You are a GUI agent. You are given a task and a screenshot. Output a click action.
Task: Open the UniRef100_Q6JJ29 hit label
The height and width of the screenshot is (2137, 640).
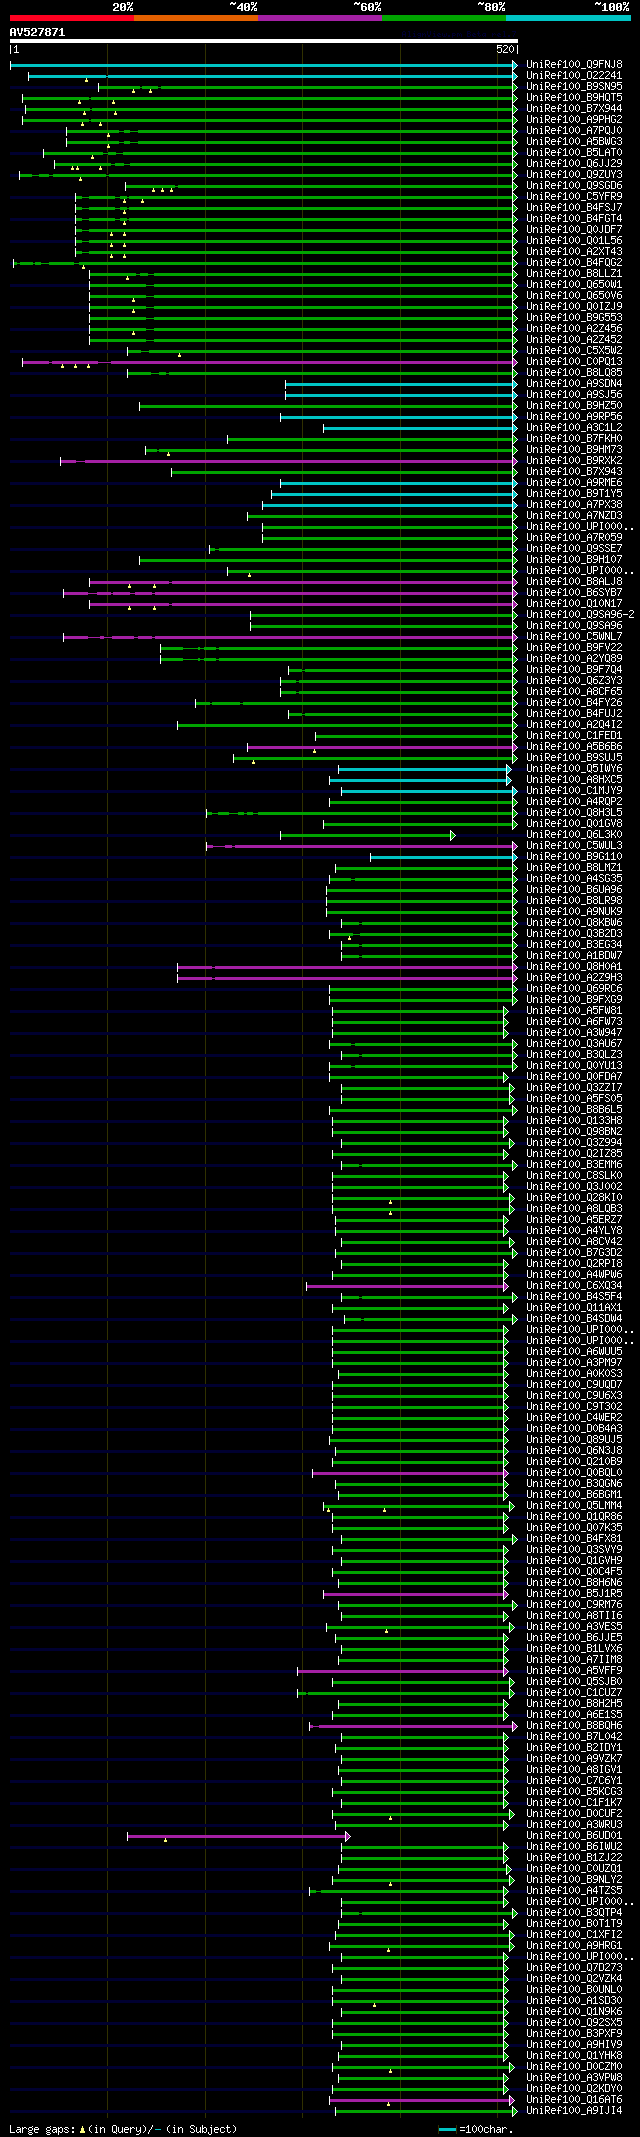[x=574, y=163]
